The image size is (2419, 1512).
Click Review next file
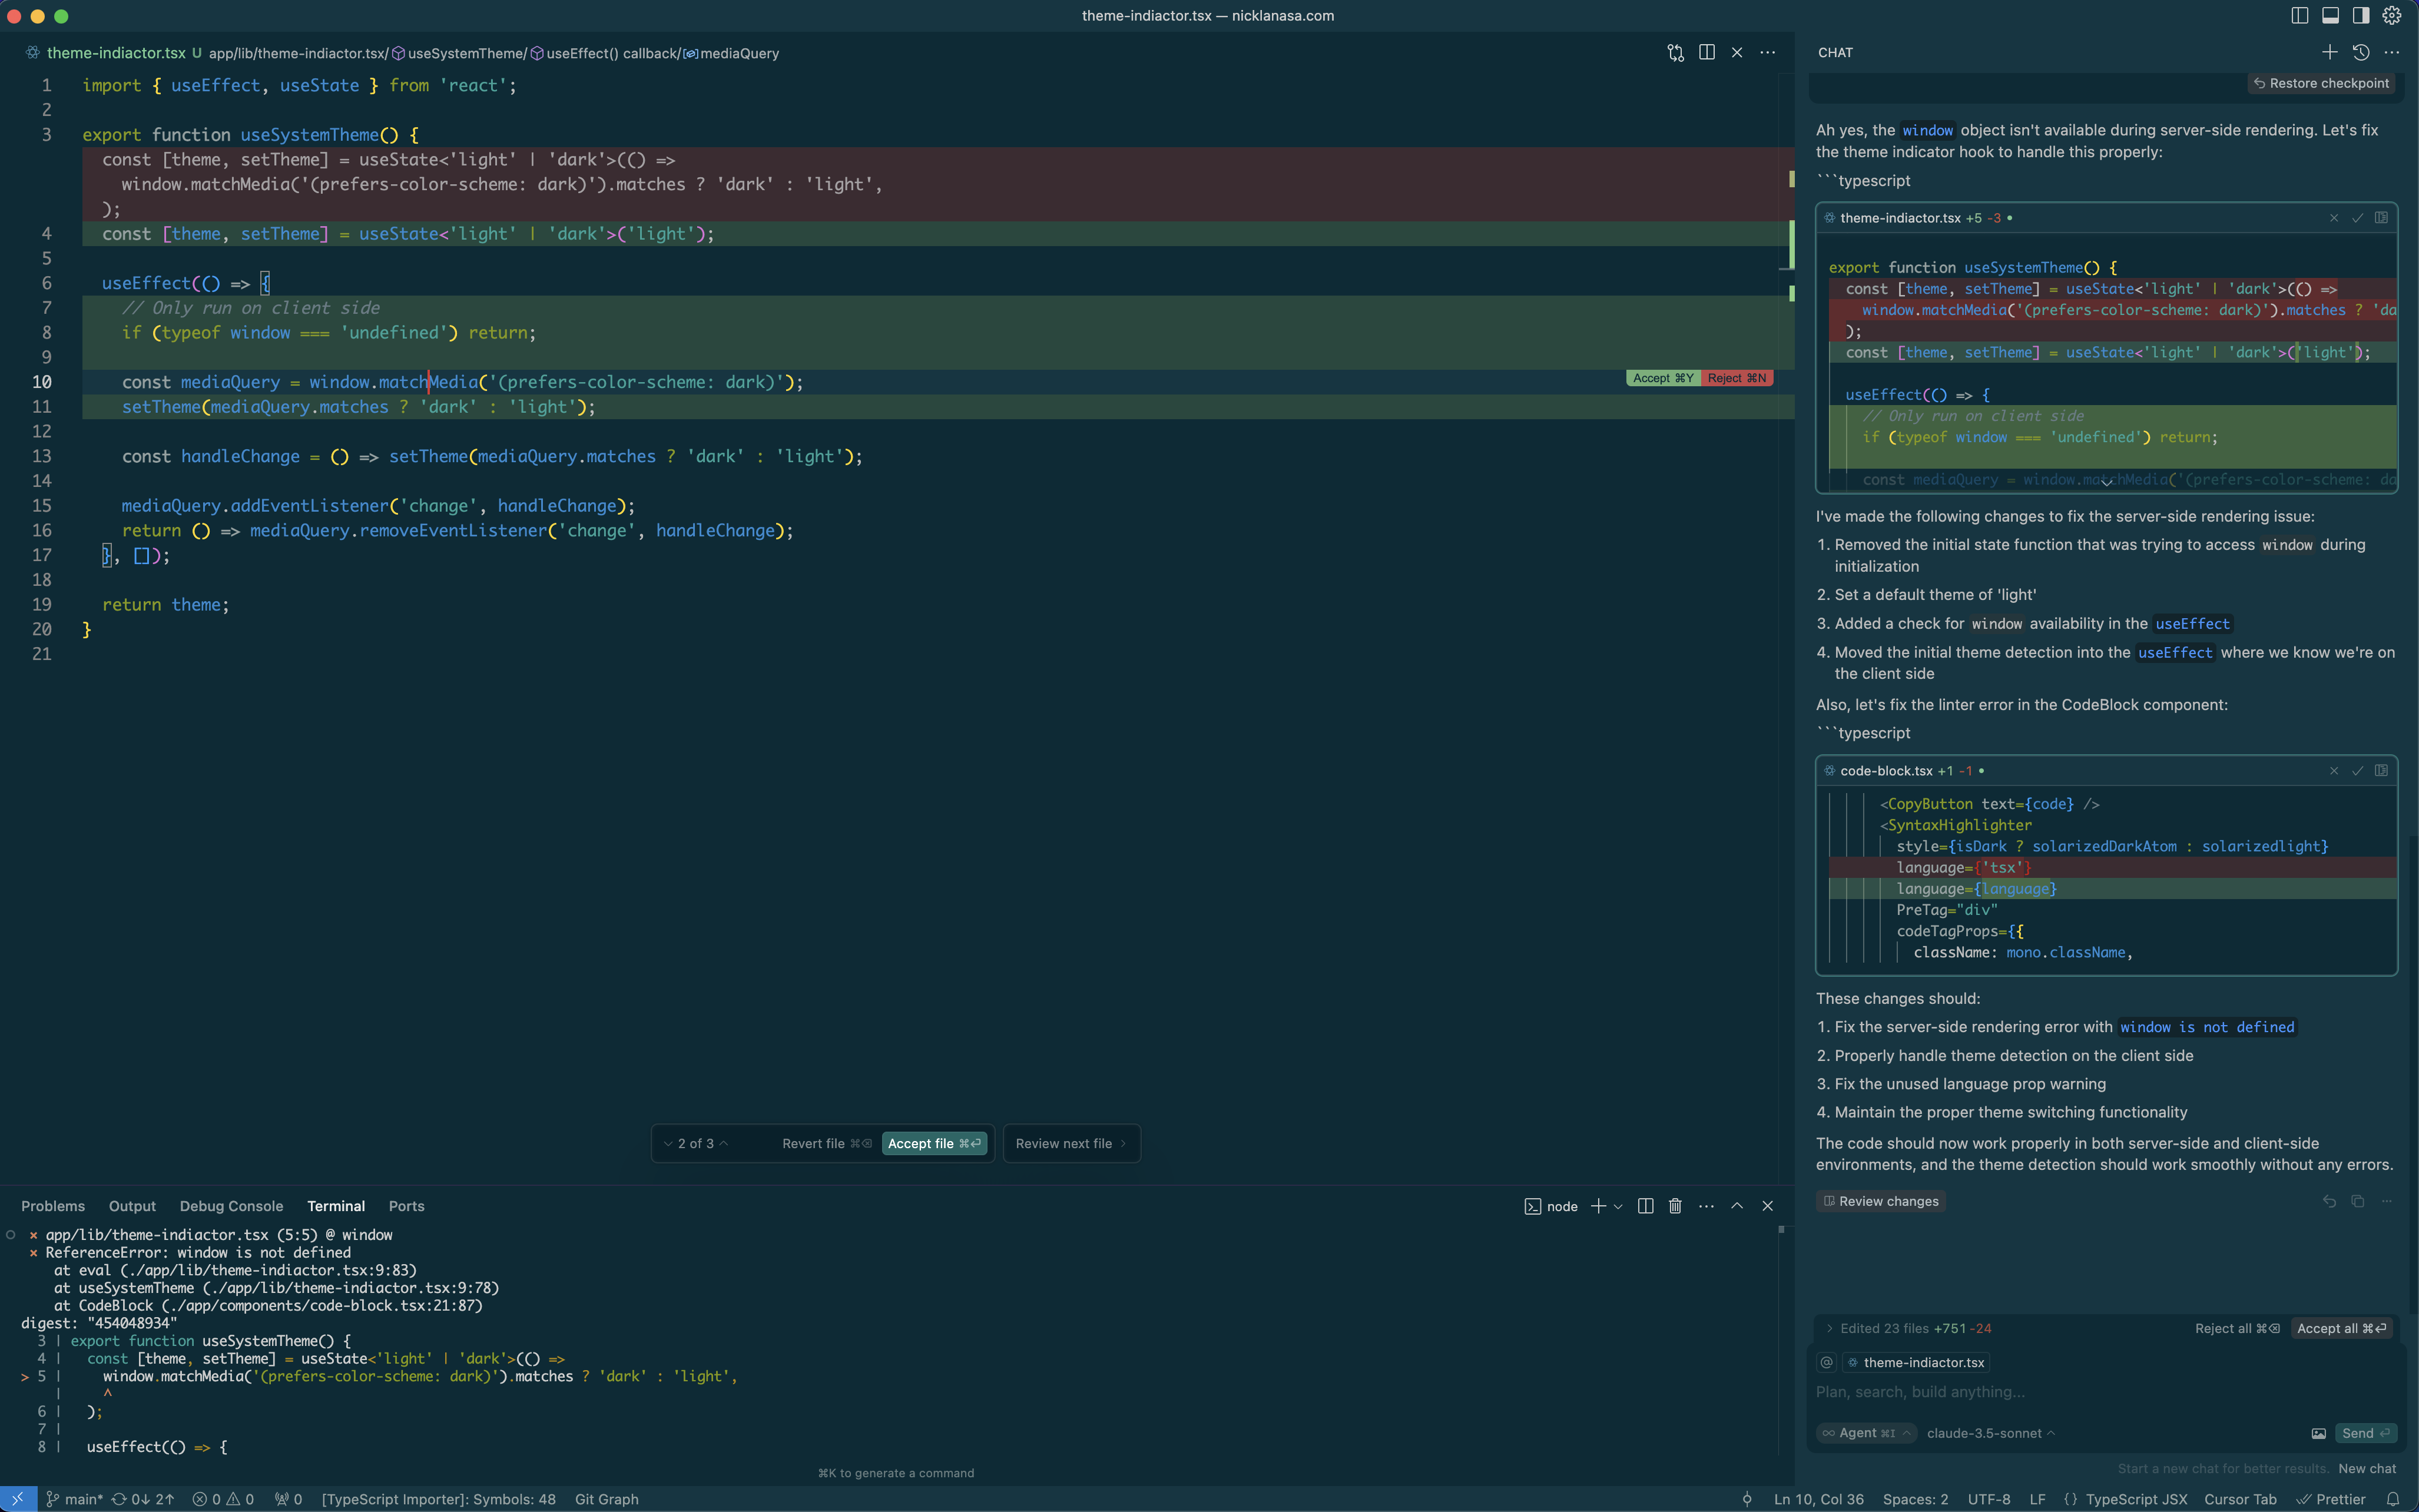(x=1071, y=1143)
